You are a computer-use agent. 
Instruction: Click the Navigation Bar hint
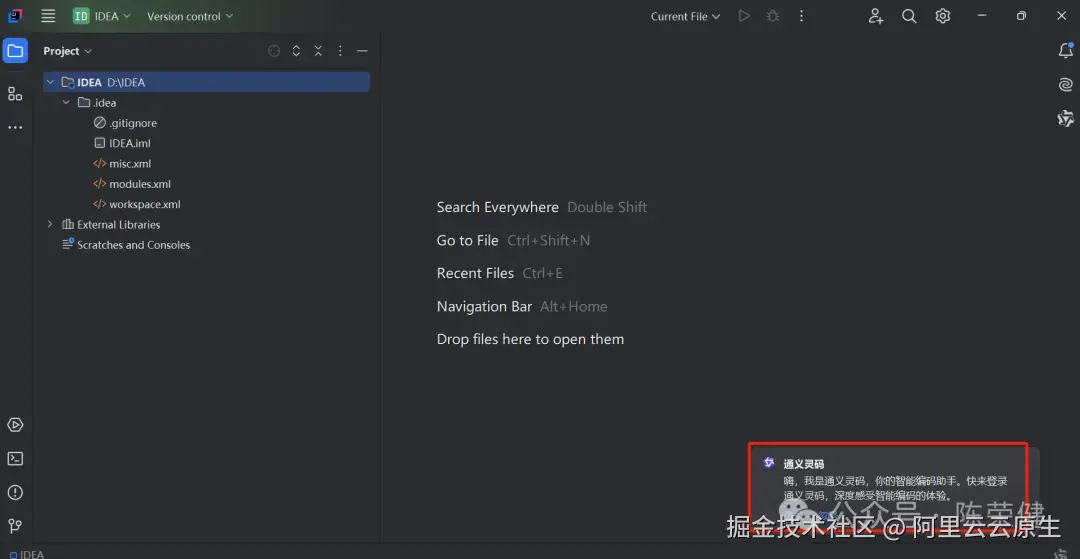click(522, 306)
